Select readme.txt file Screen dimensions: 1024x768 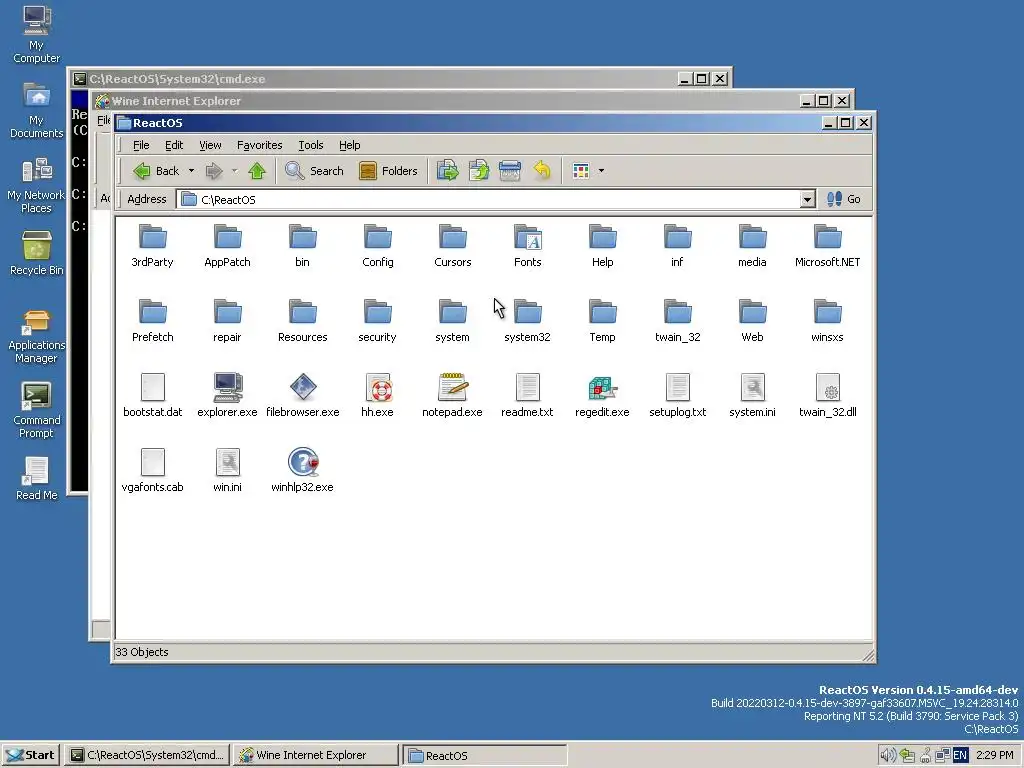coord(528,395)
